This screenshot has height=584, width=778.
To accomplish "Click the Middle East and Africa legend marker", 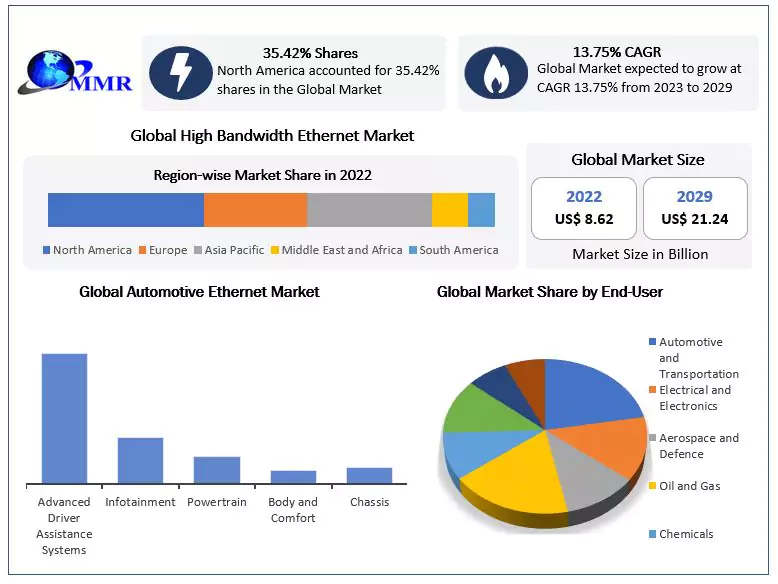I will pyautogui.click(x=275, y=251).
